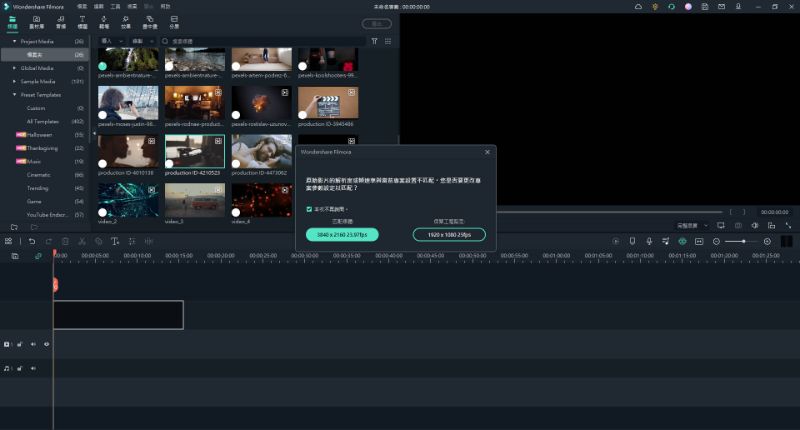Select the All Templates item

click(45, 121)
